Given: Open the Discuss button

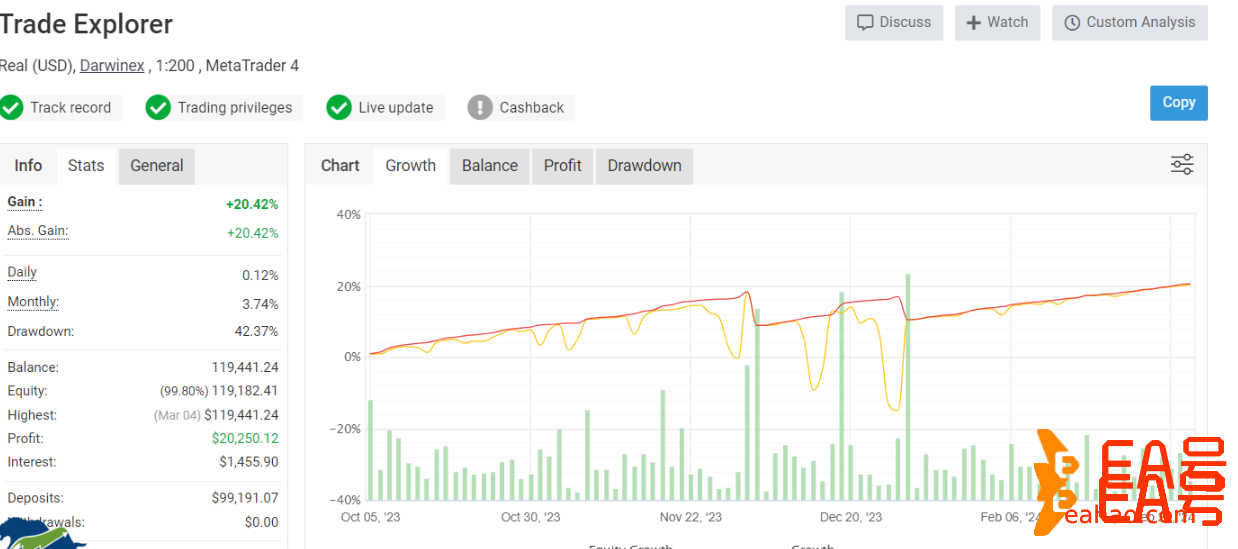Looking at the screenshot, I should tap(894, 22).
